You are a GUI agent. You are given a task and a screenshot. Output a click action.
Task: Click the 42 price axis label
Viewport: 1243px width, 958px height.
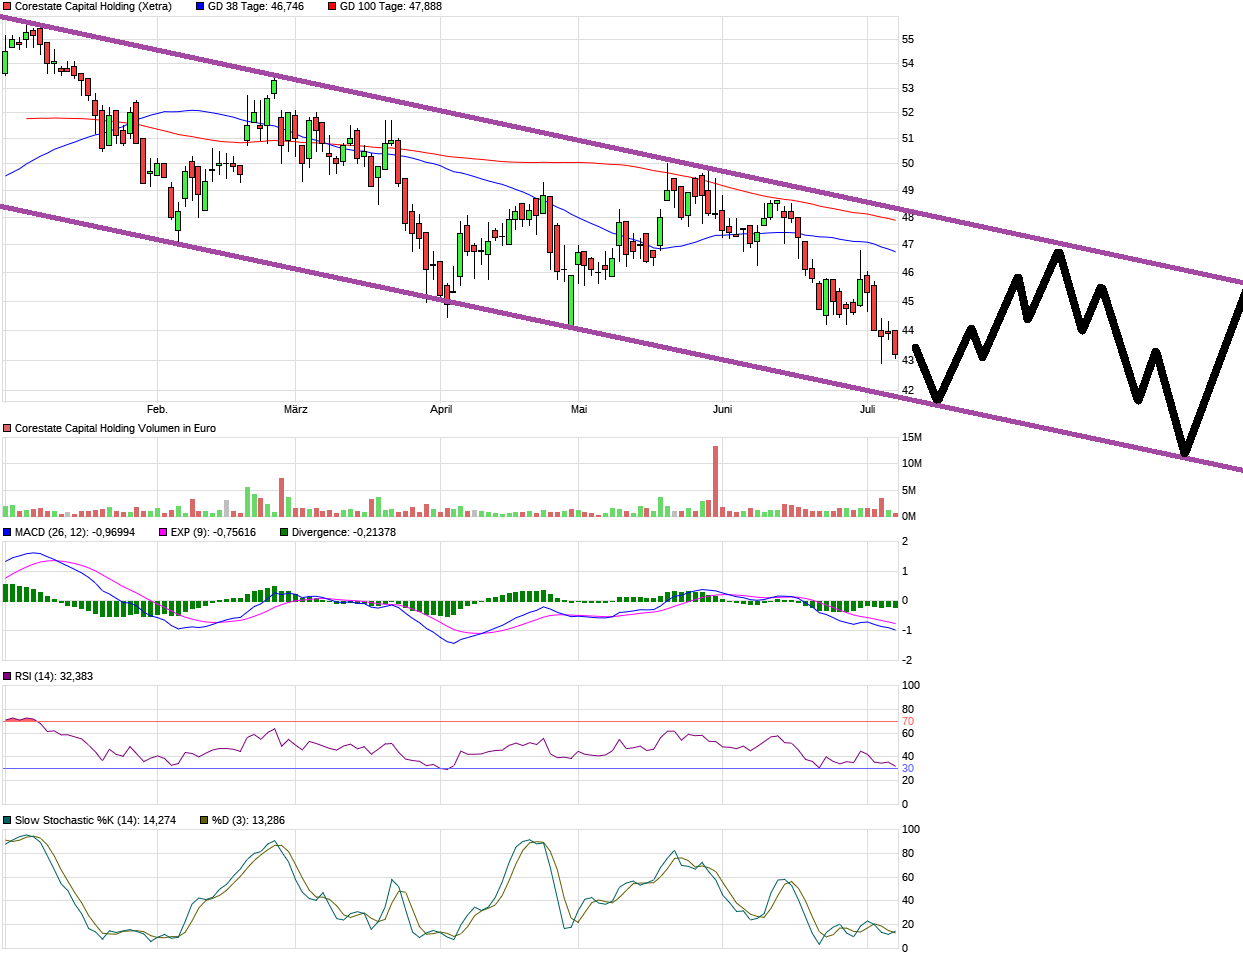[x=908, y=390]
